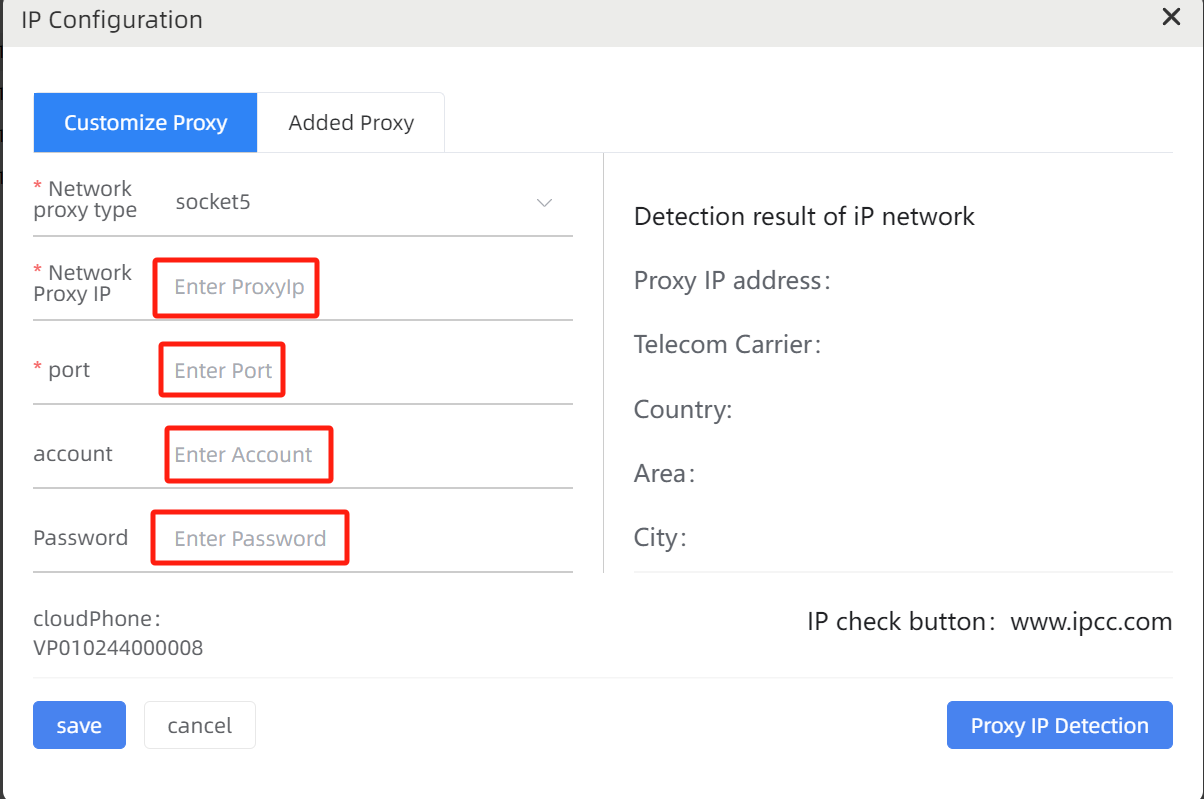Click the Country result label
Screen dimensions: 1204x799
[x=683, y=410]
